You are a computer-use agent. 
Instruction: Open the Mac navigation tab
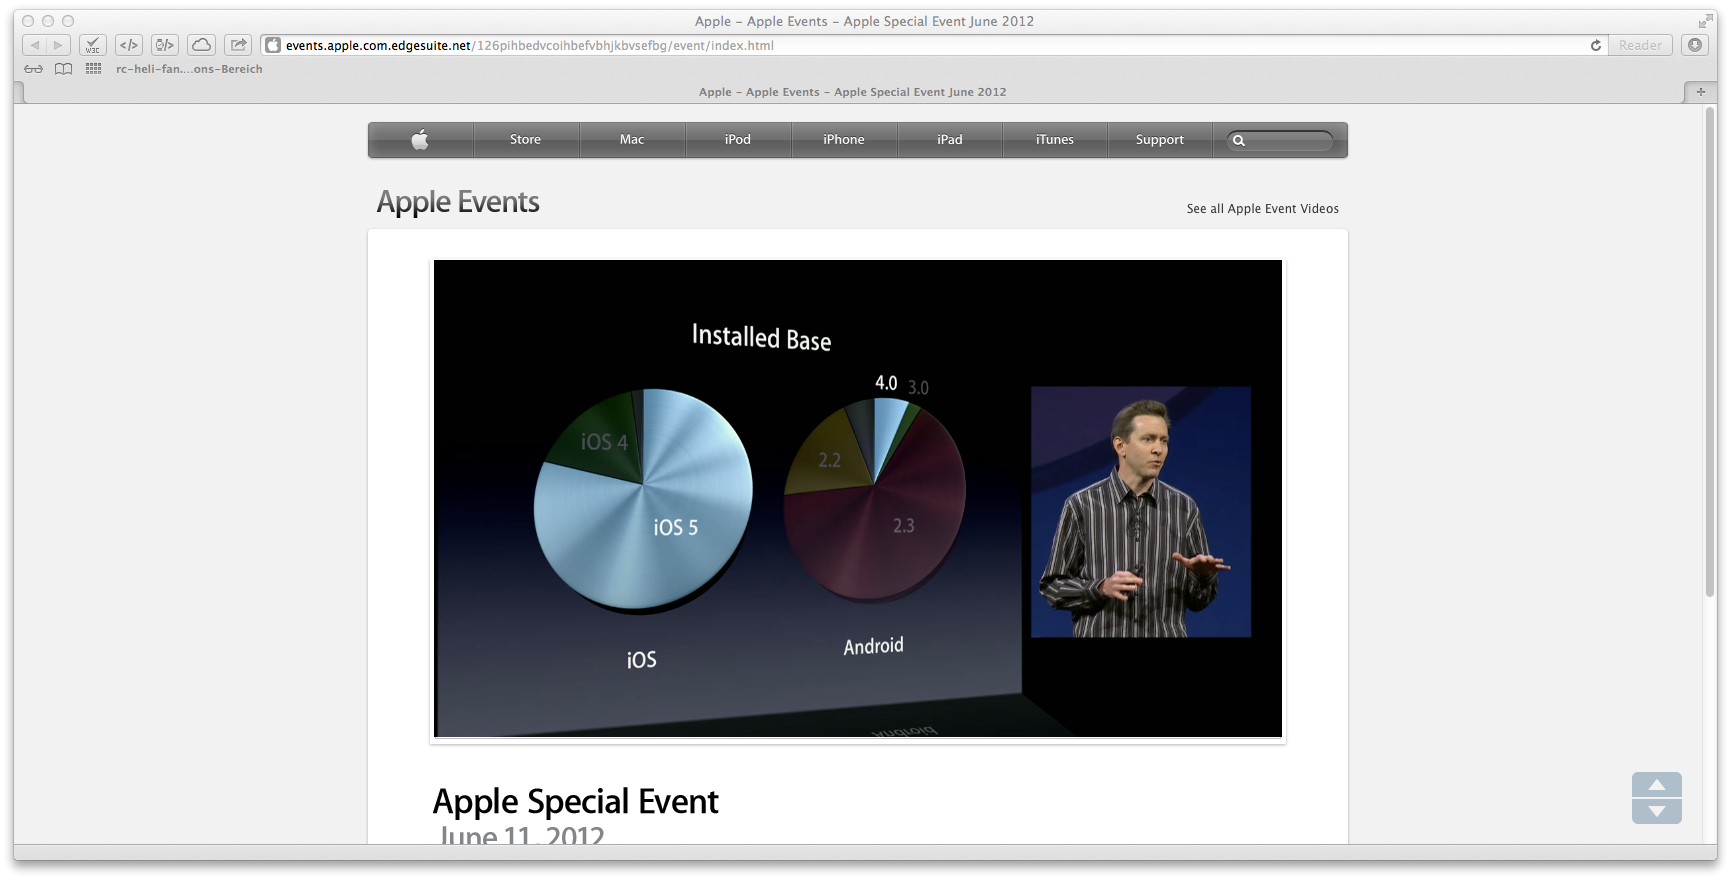tap(632, 140)
